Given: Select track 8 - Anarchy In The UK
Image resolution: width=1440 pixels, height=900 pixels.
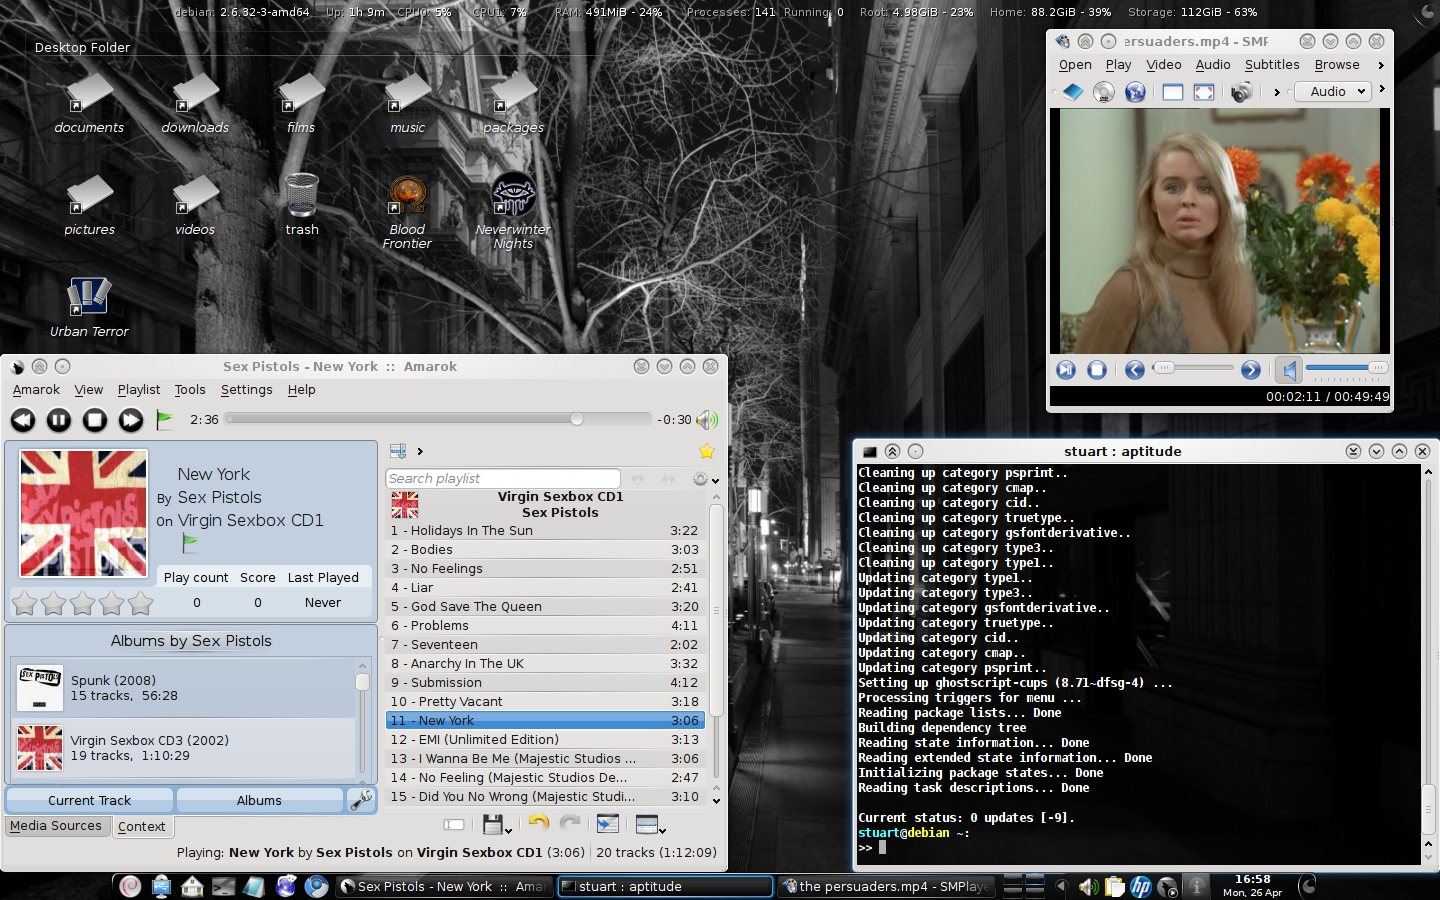Looking at the screenshot, I should (x=545, y=664).
